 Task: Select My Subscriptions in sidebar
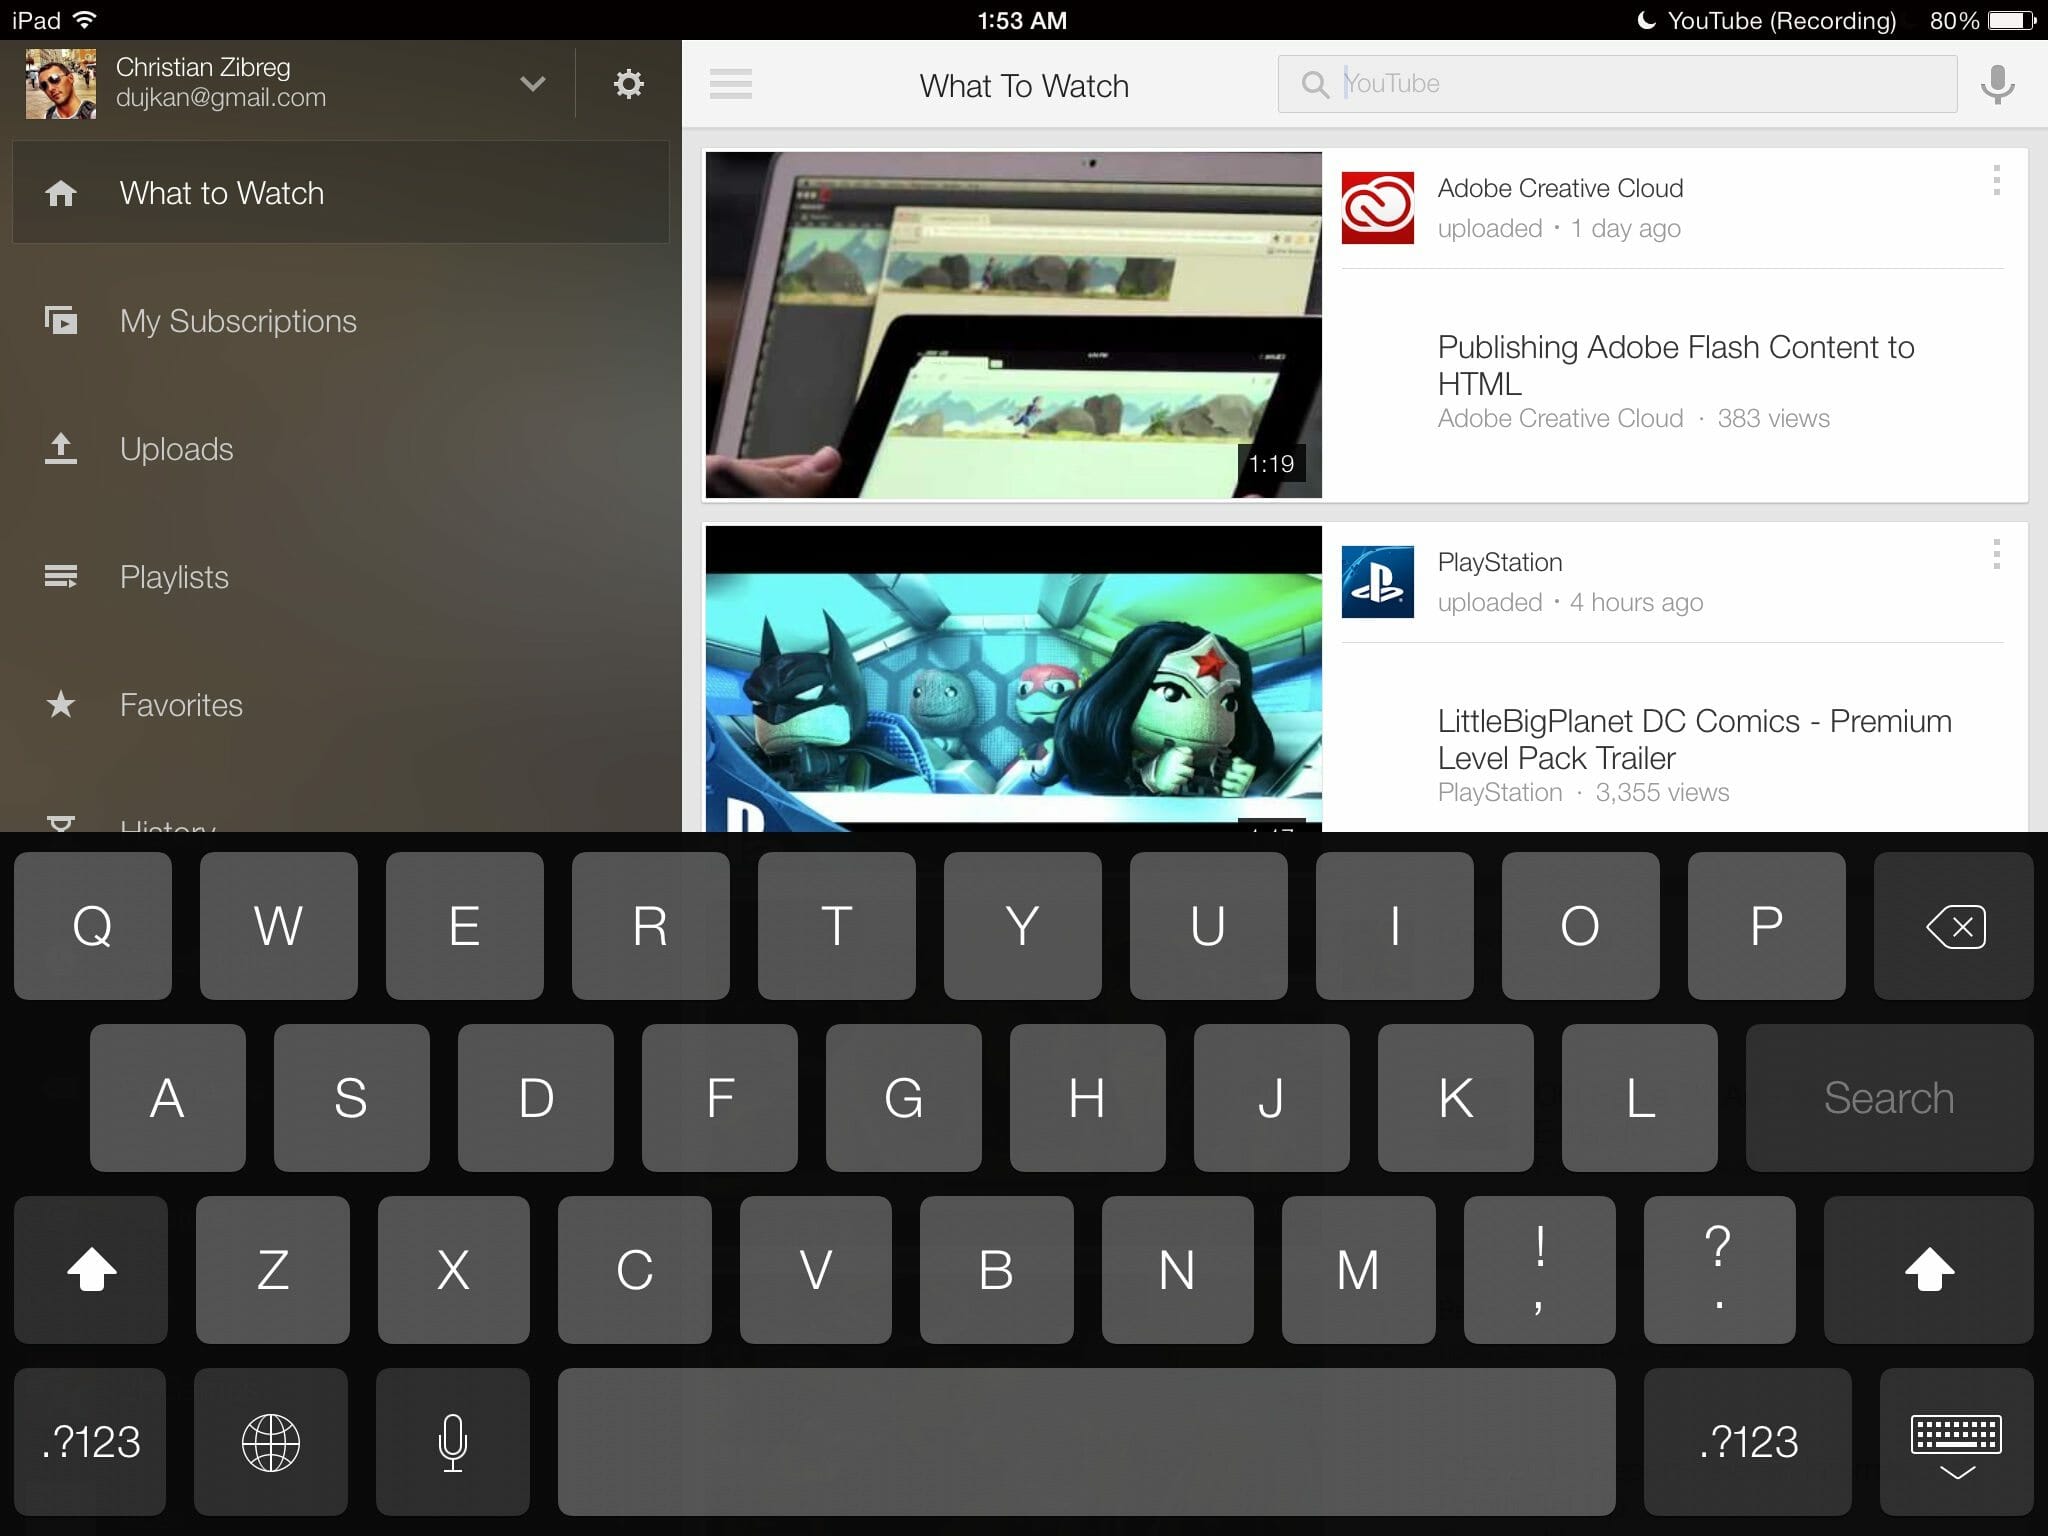[x=238, y=321]
